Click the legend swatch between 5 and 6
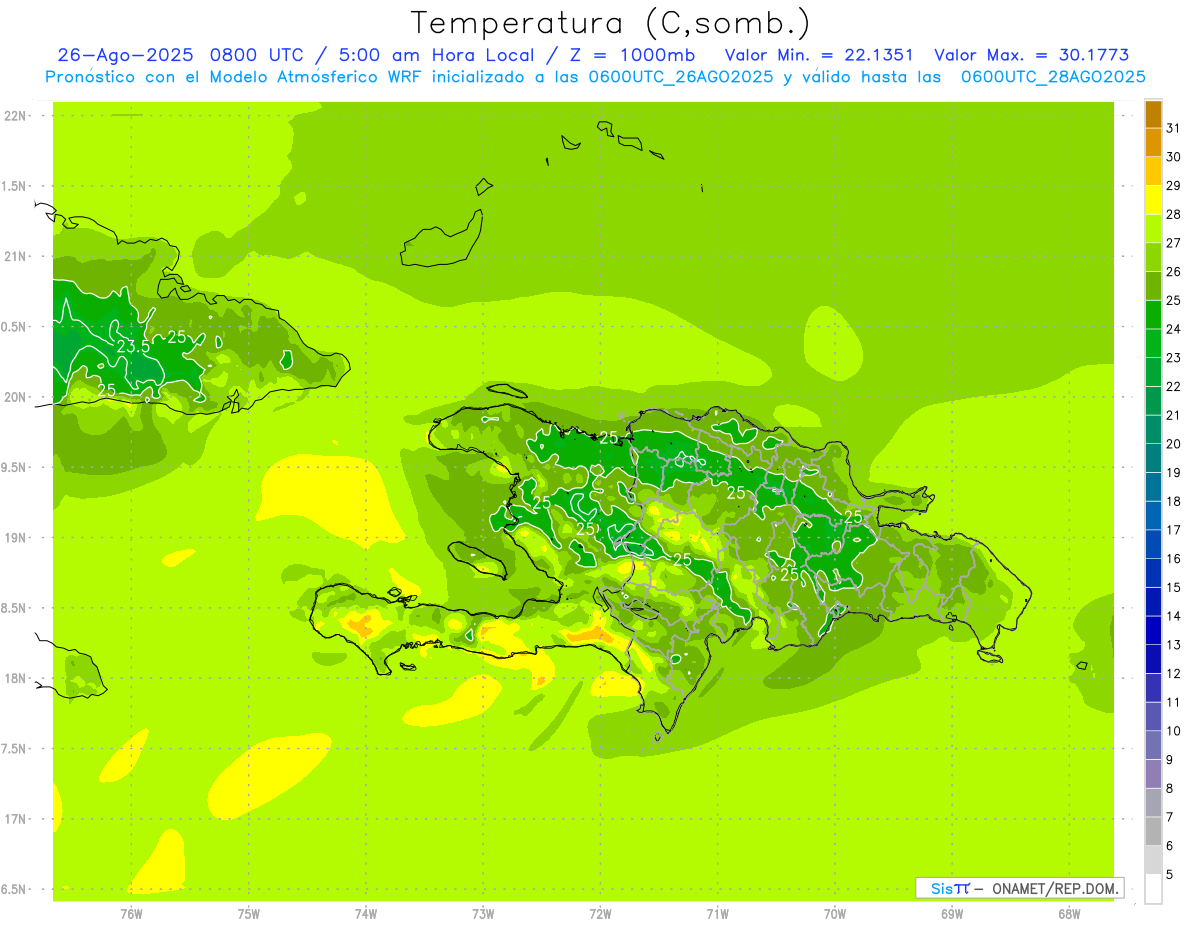The height and width of the screenshot is (927, 1200). [x=1153, y=860]
